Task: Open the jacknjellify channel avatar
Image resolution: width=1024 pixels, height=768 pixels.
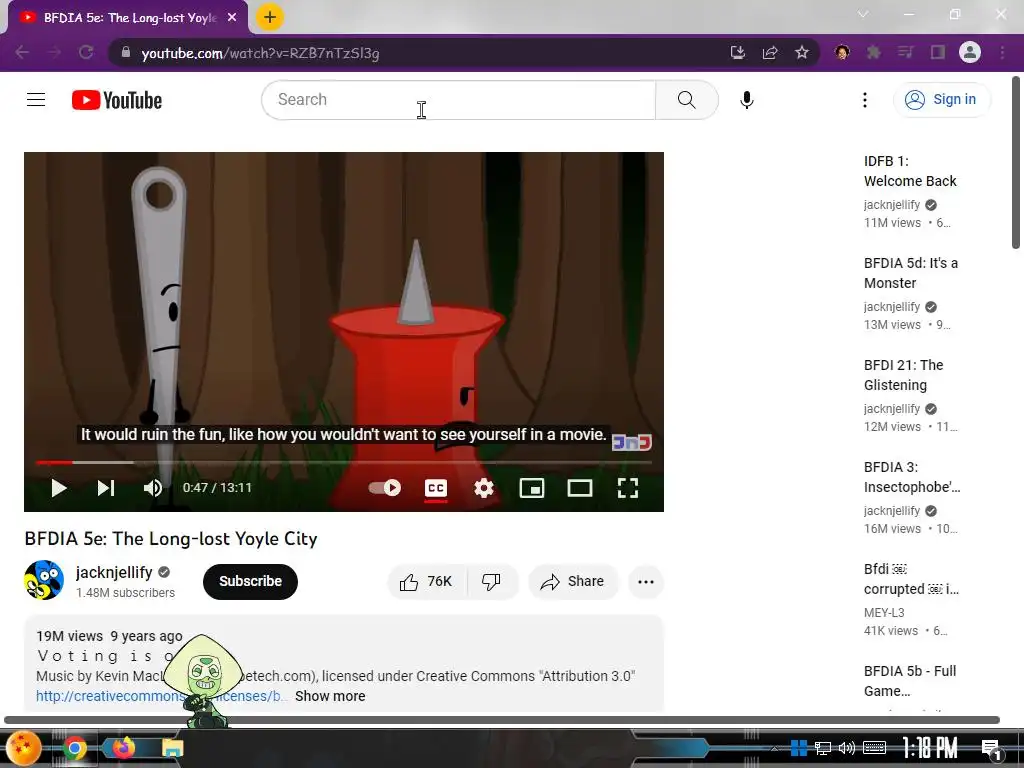Action: pyautogui.click(x=44, y=580)
